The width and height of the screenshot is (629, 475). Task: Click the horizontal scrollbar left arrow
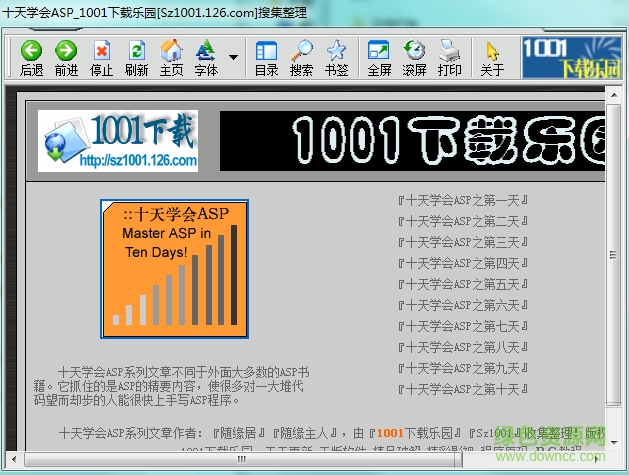pyautogui.click(x=14, y=459)
